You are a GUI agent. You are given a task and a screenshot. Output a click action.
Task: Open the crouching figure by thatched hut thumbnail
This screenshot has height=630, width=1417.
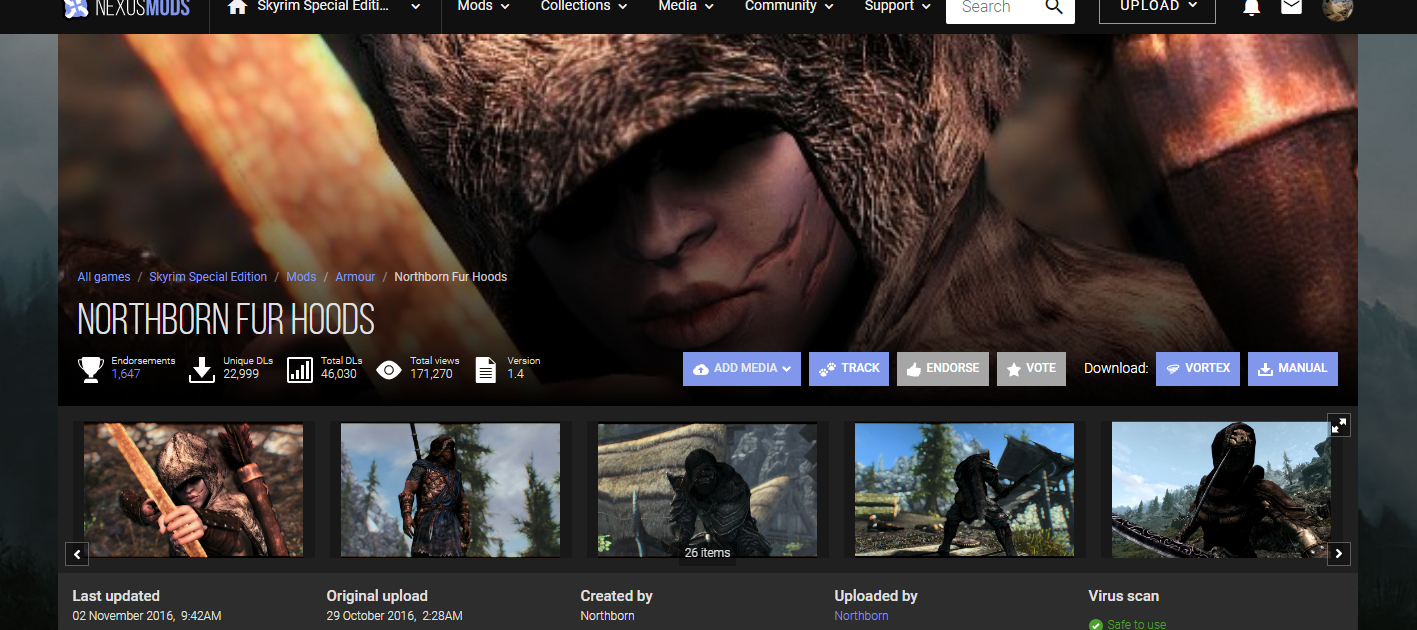click(707, 490)
